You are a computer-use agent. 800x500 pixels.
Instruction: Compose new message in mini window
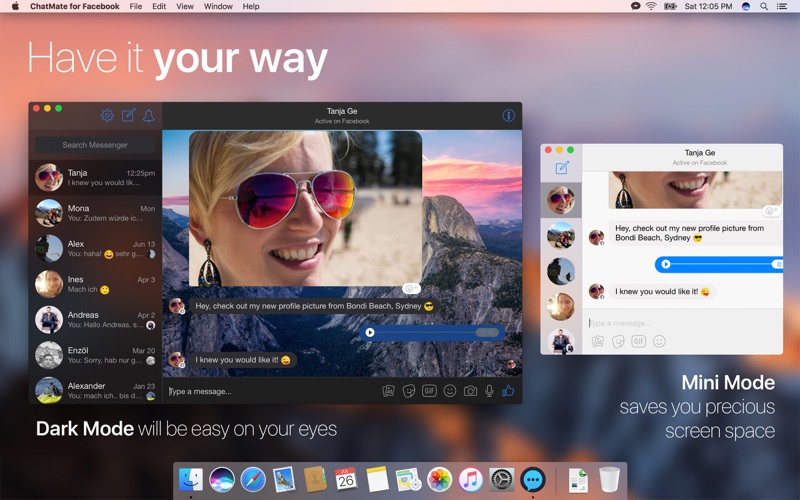[x=562, y=167]
